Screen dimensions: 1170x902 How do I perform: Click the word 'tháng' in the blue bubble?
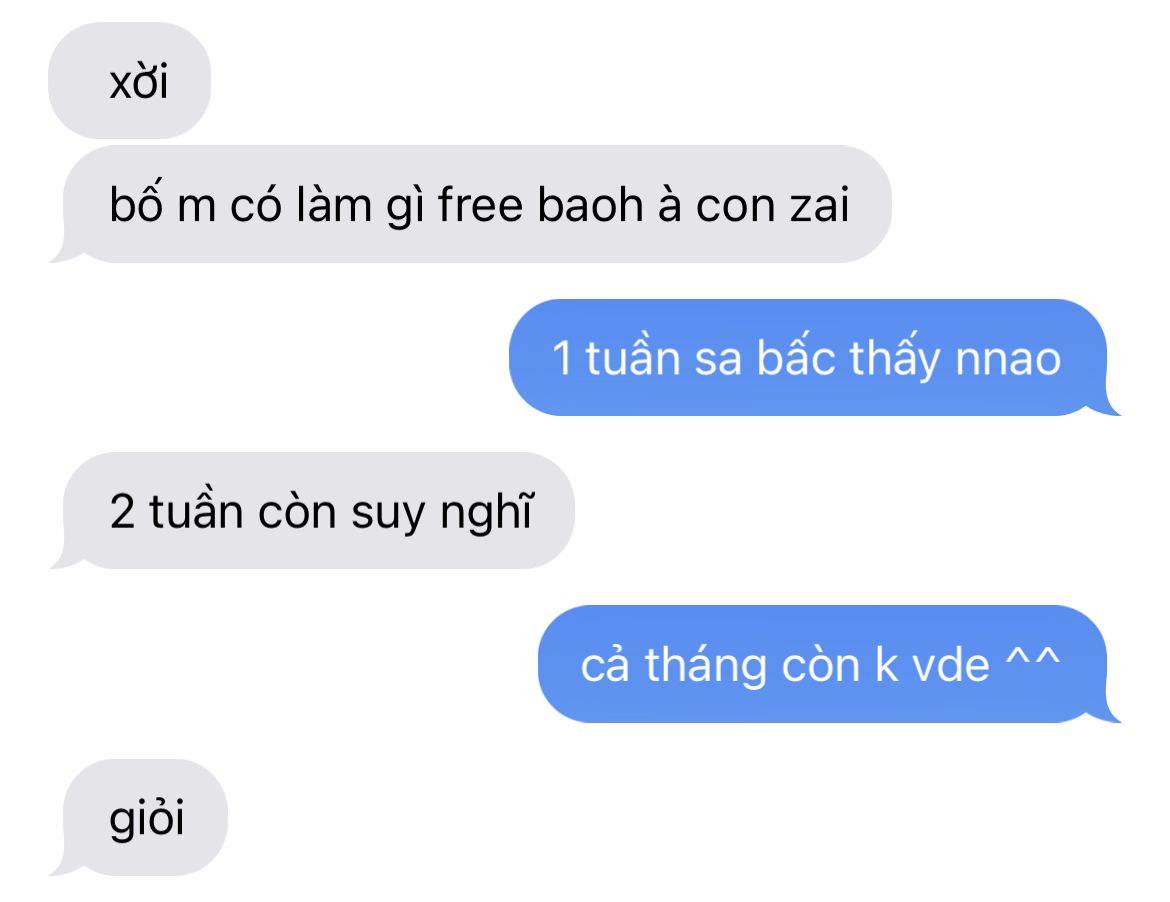pyautogui.click(x=705, y=665)
